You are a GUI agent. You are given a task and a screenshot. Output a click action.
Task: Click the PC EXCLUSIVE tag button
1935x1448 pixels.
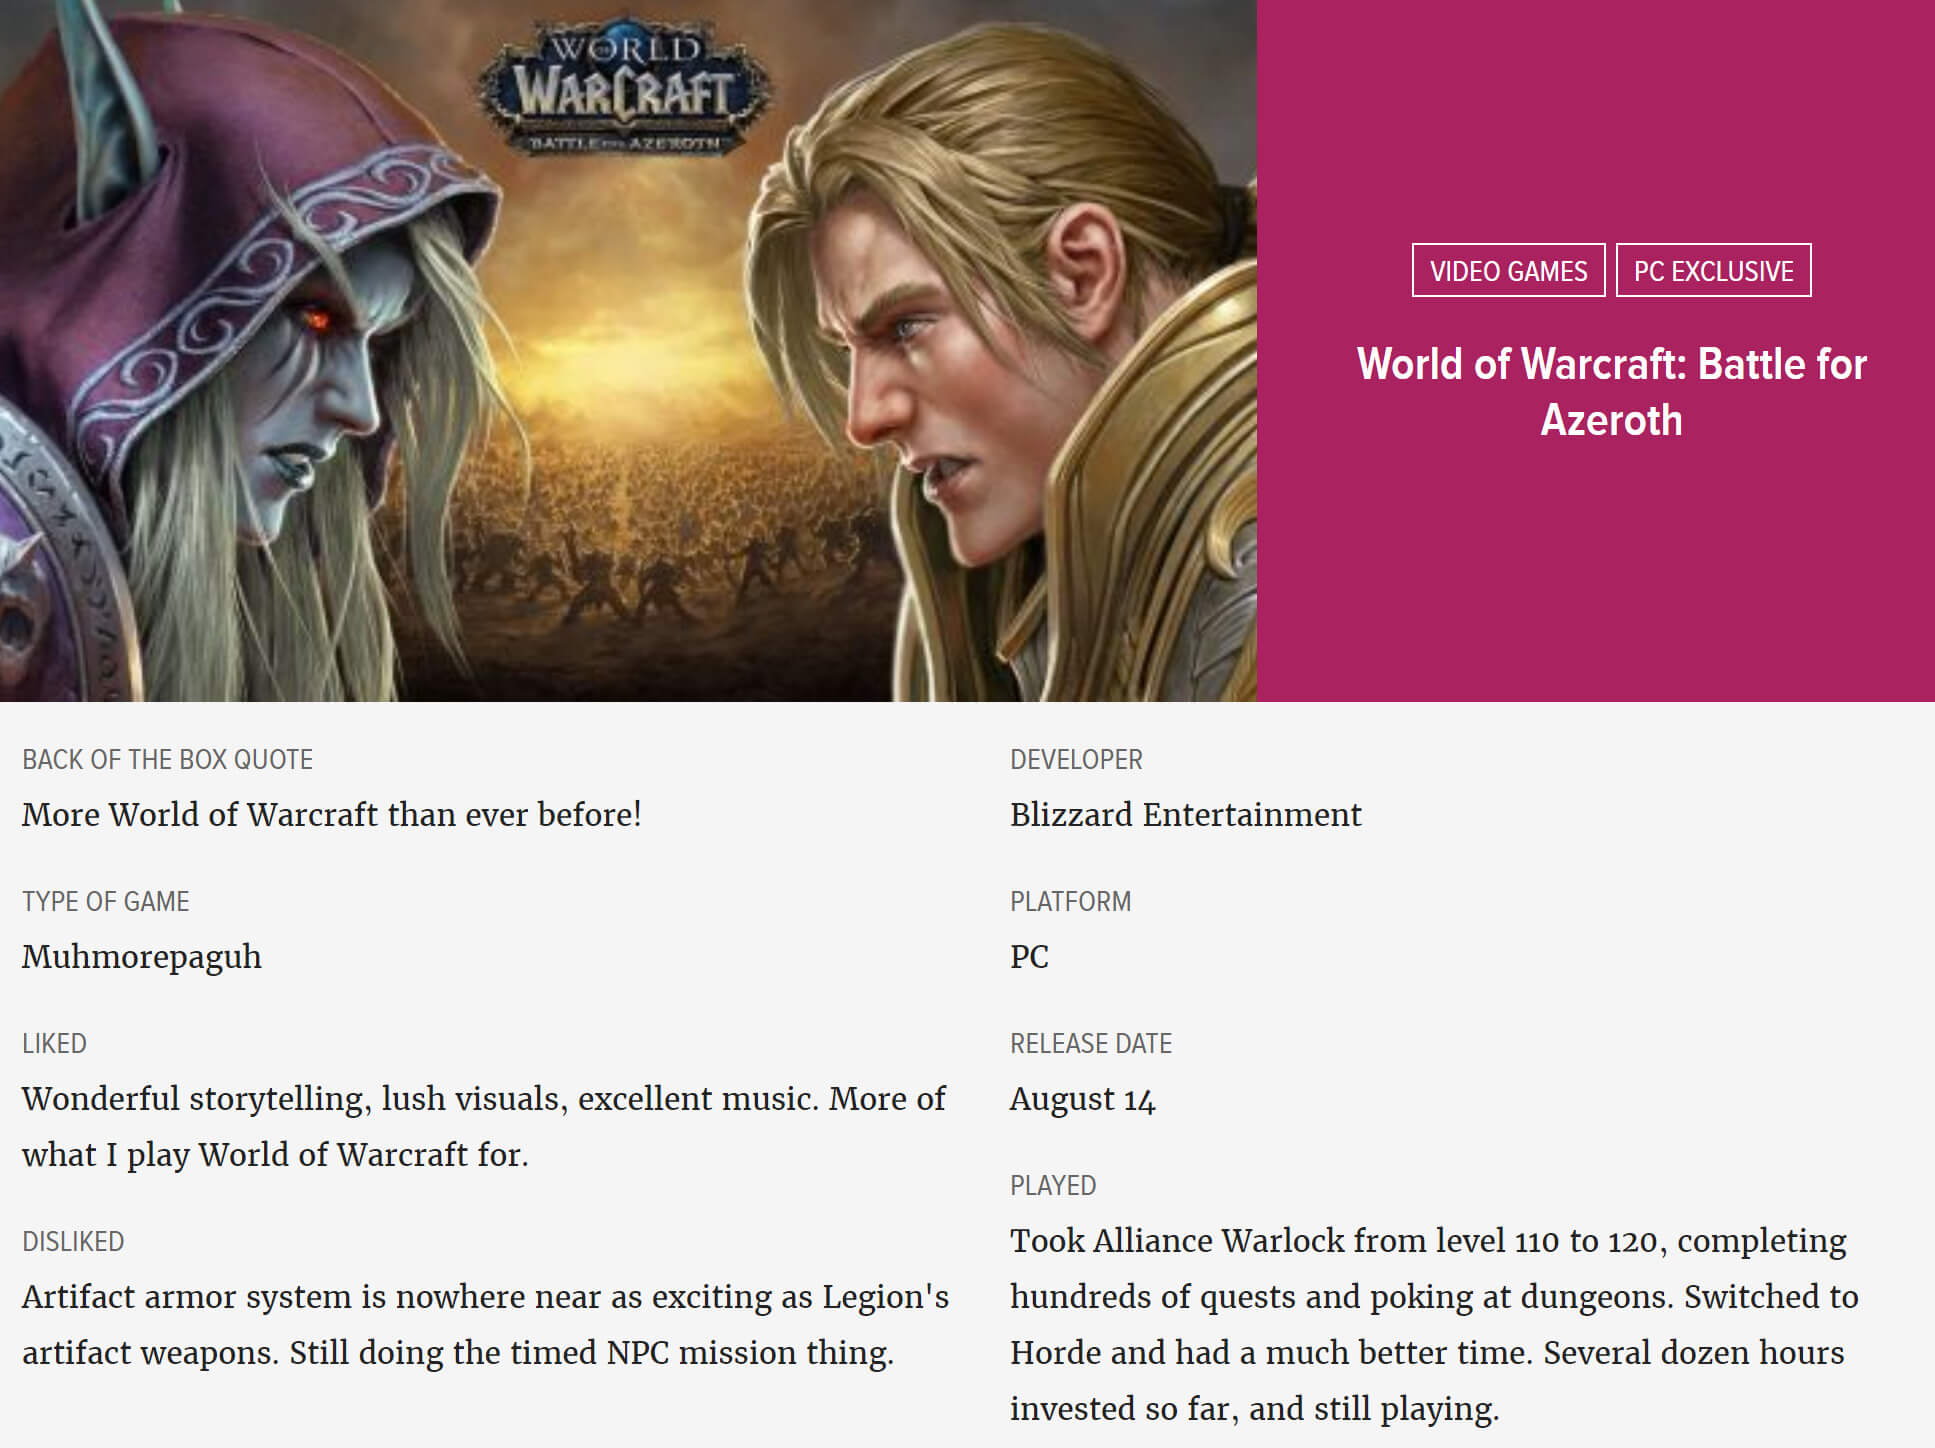click(1713, 270)
